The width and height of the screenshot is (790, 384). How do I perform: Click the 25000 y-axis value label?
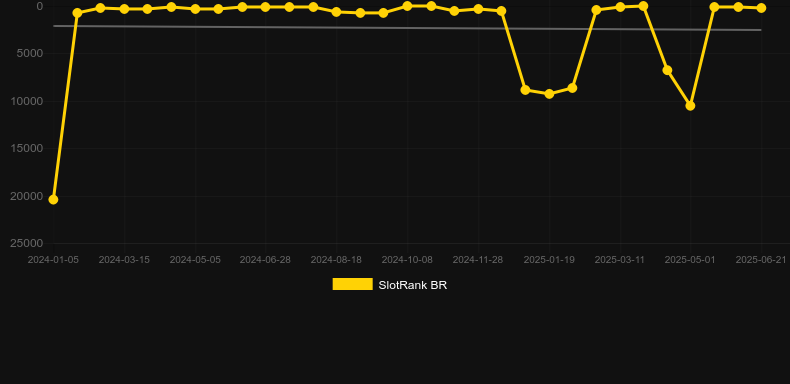tap(27, 243)
